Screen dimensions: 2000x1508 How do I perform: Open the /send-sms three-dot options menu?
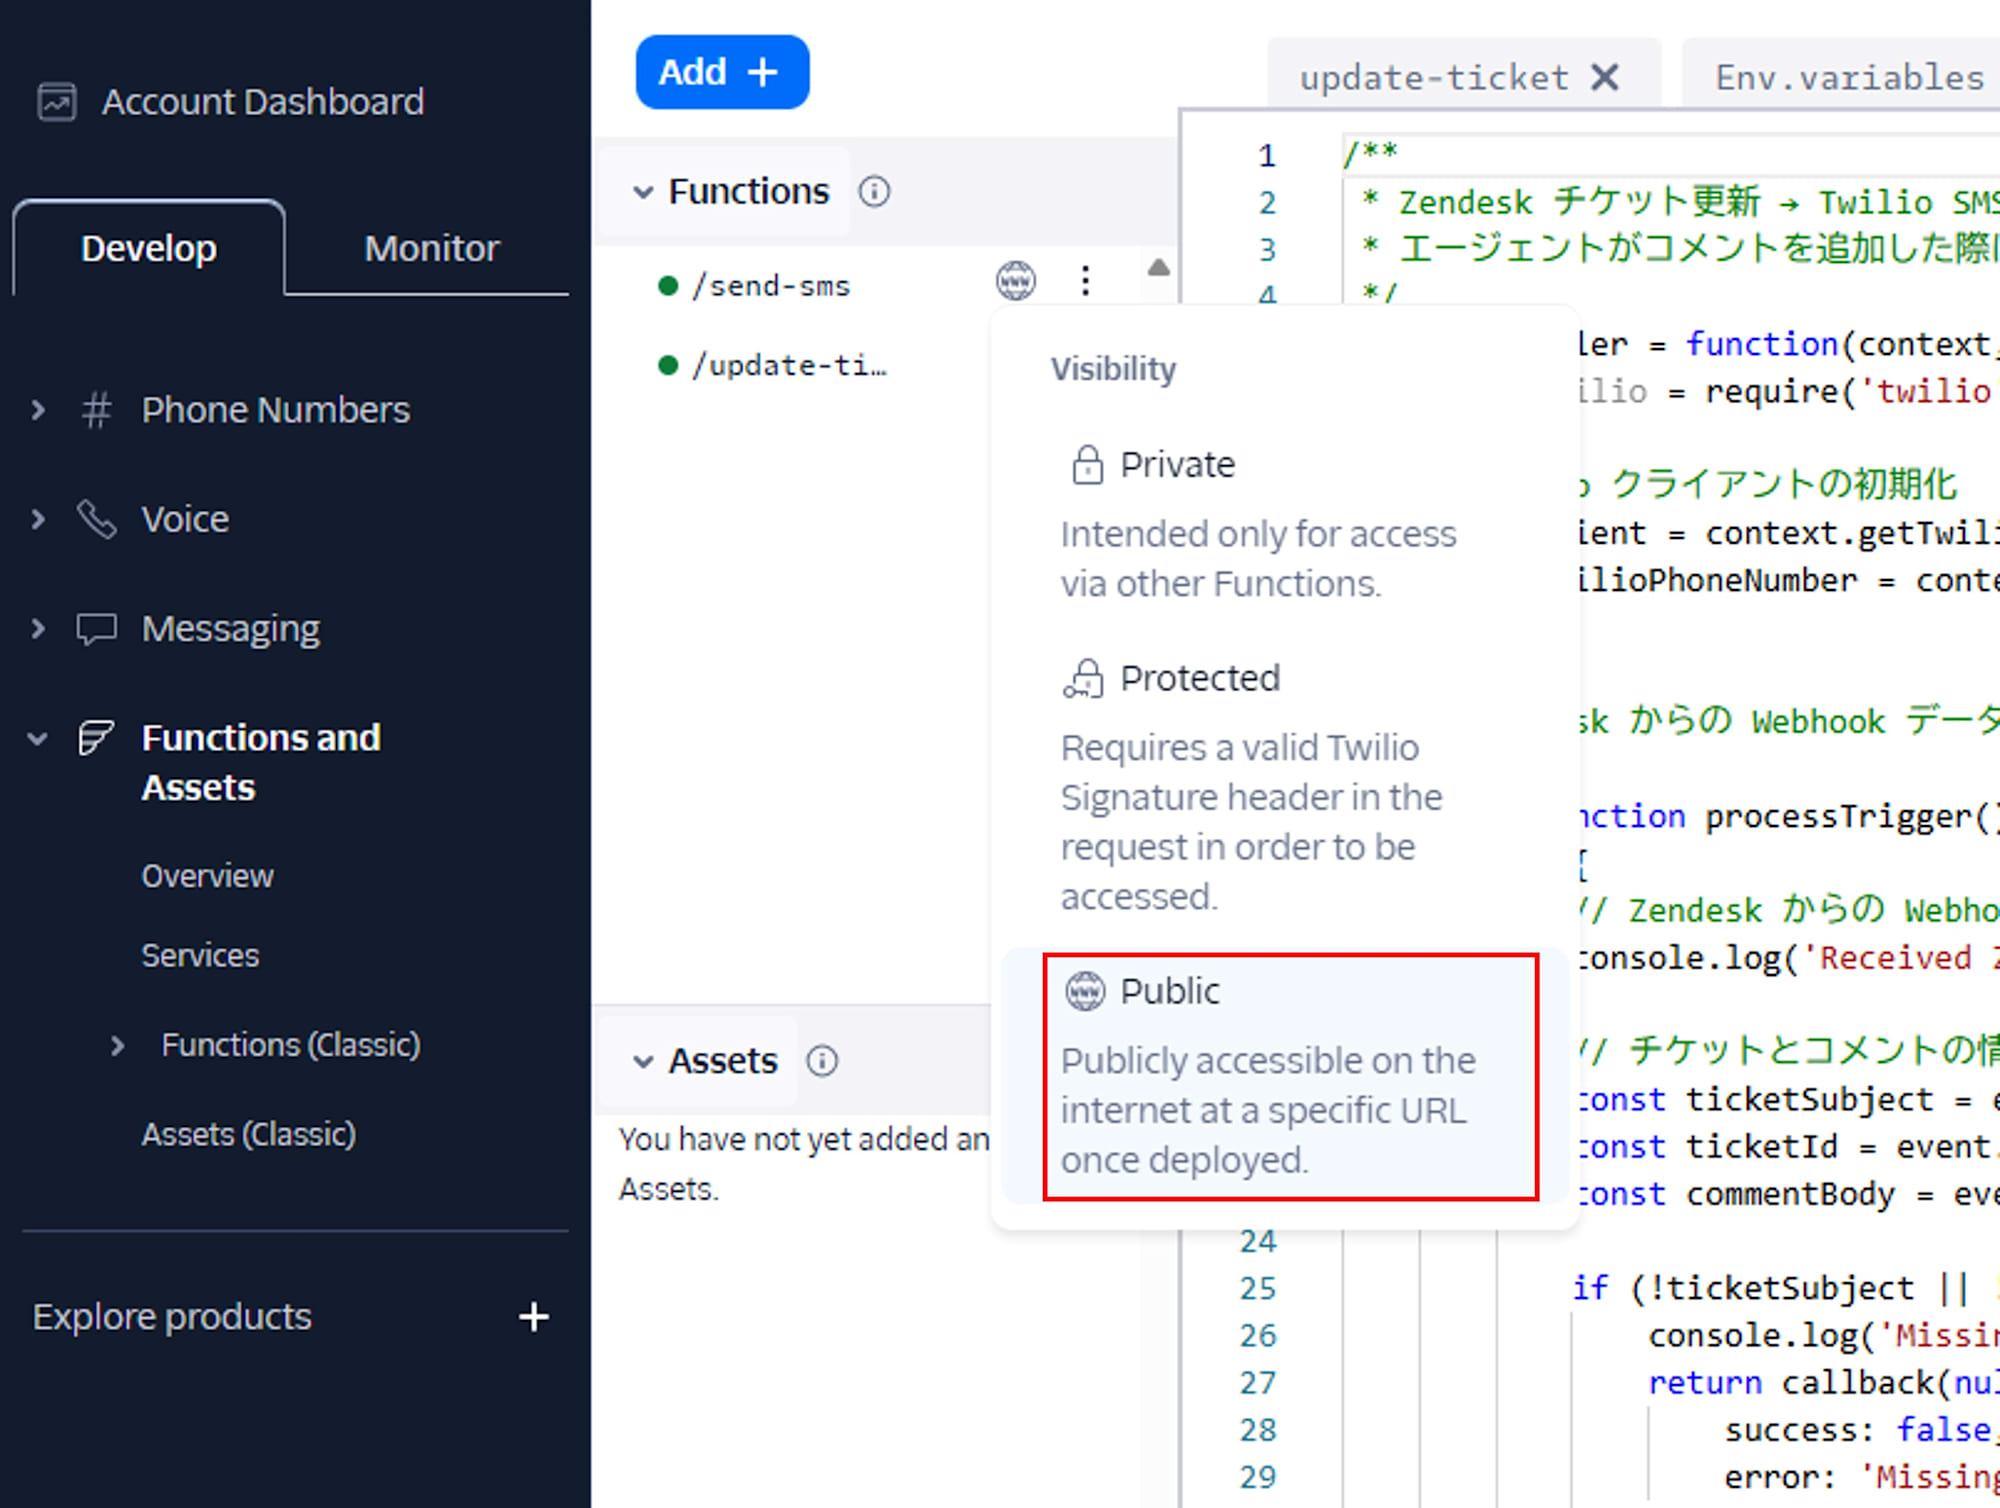pos(1085,281)
